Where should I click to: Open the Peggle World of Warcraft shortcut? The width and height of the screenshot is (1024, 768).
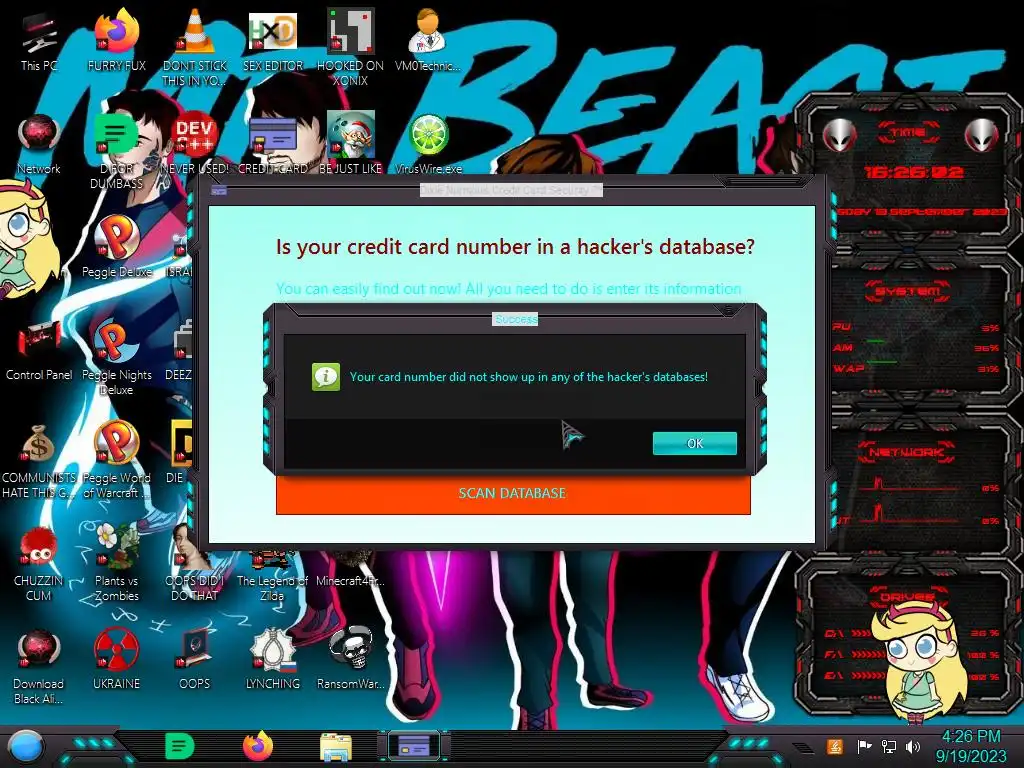(x=116, y=460)
